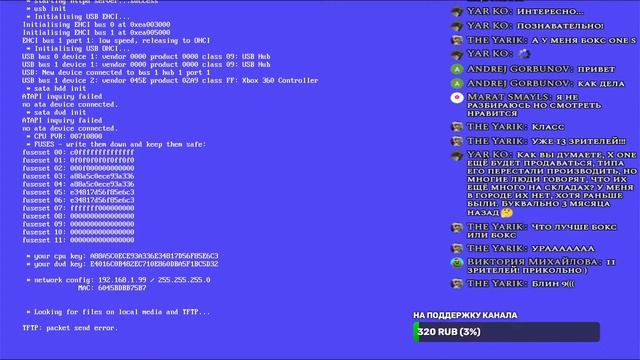Click the '* usb init' boot line

46,9
